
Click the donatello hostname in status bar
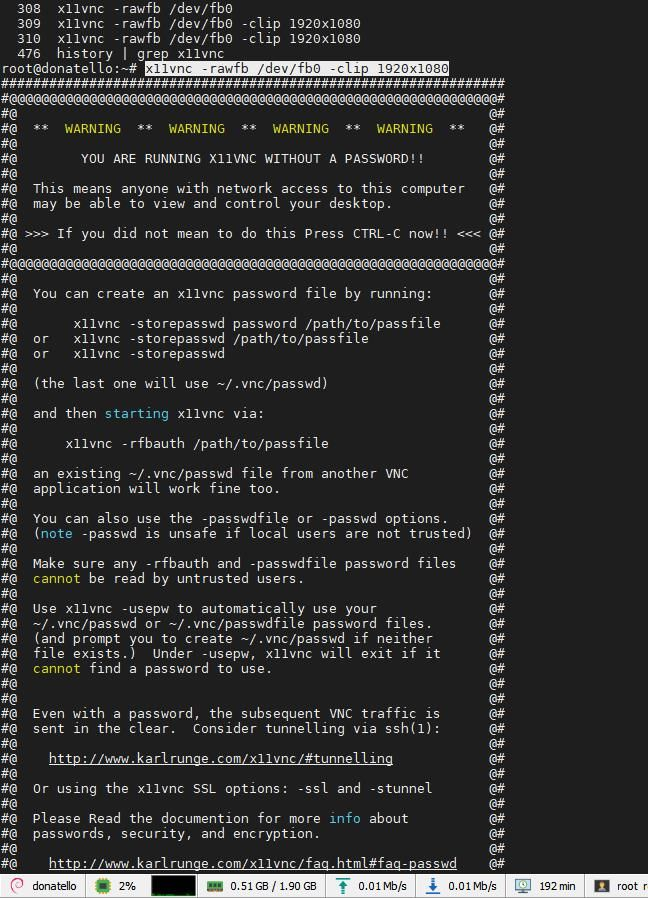pyautogui.click(x=54, y=886)
